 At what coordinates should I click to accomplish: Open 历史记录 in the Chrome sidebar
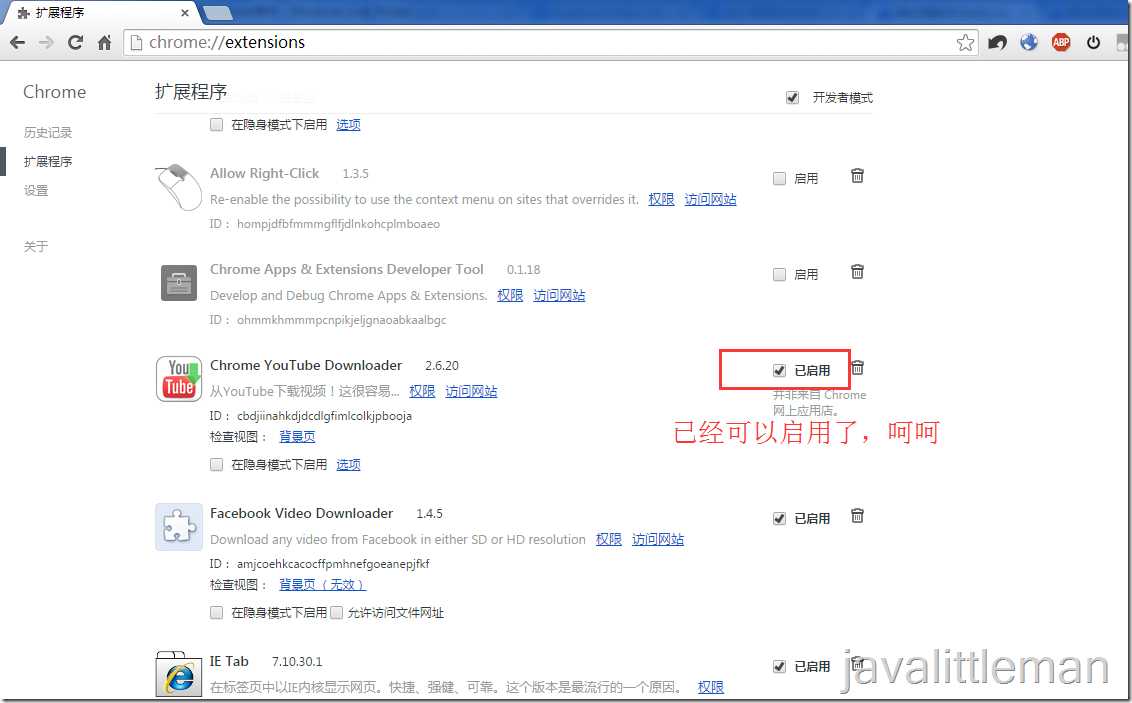pos(48,132)
